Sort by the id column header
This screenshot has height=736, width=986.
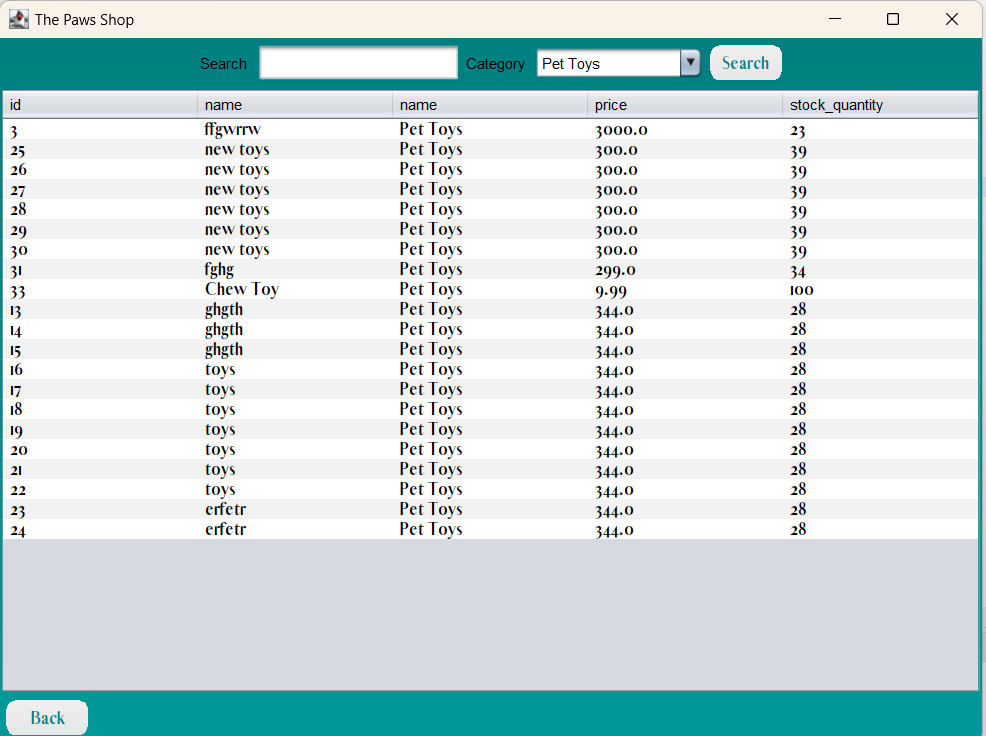99,104
